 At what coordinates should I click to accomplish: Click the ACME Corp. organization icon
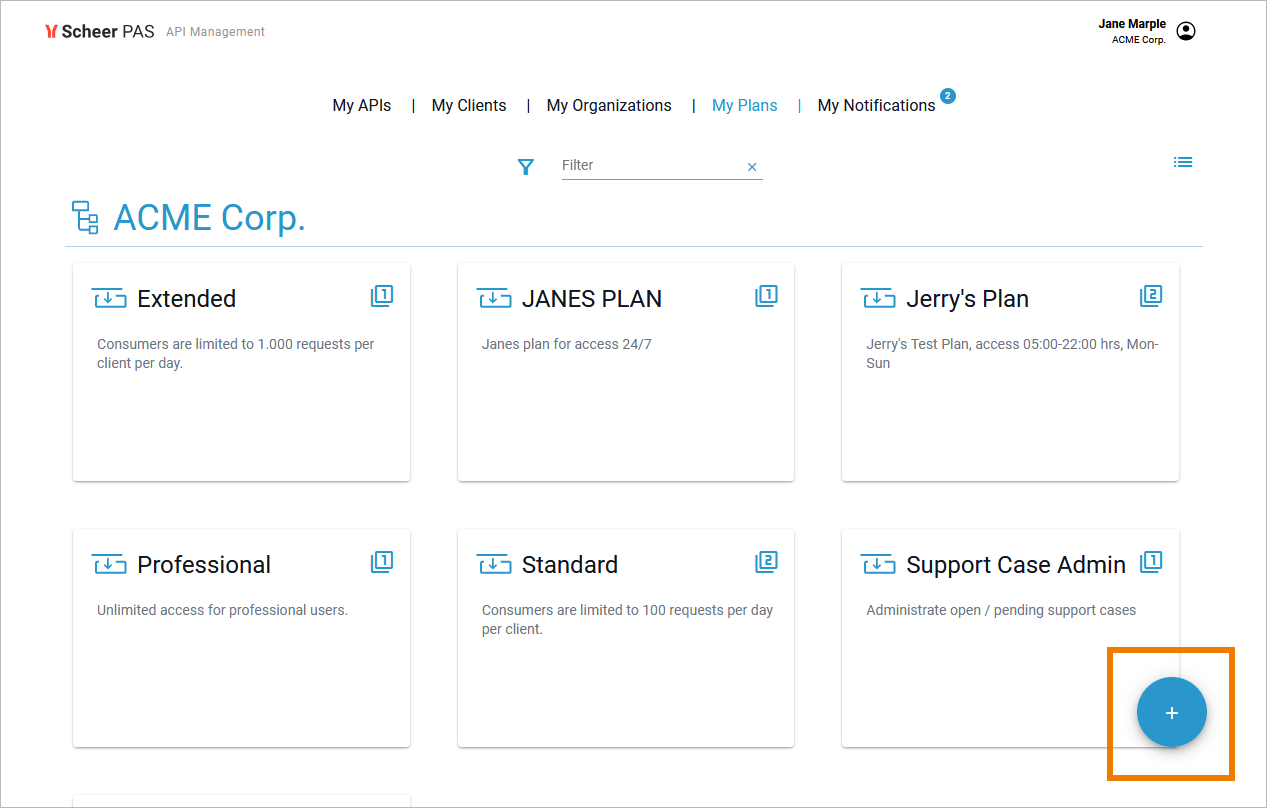click(85, 217)
